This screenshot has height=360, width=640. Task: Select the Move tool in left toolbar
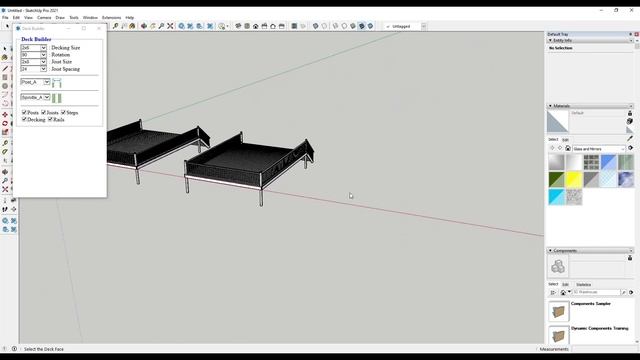tap(5, 115)
